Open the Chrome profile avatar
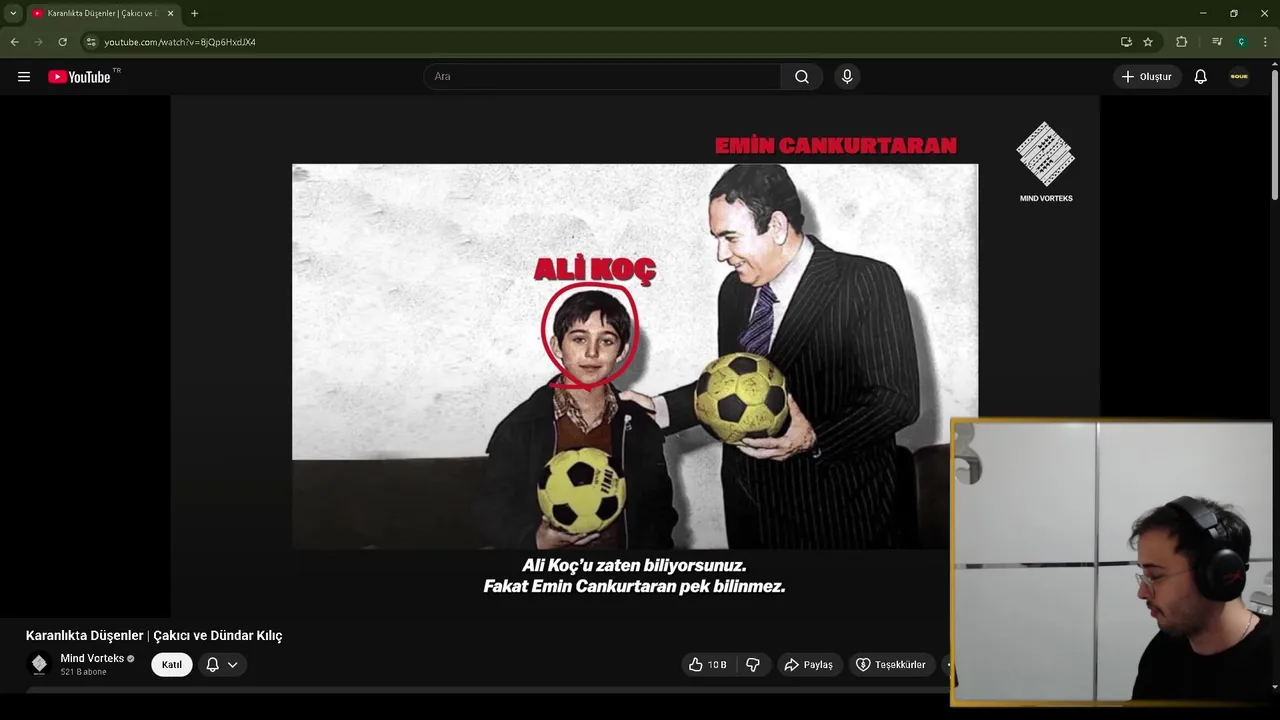The height and width of the screenshot is (720, 1280). (1241, 42)
